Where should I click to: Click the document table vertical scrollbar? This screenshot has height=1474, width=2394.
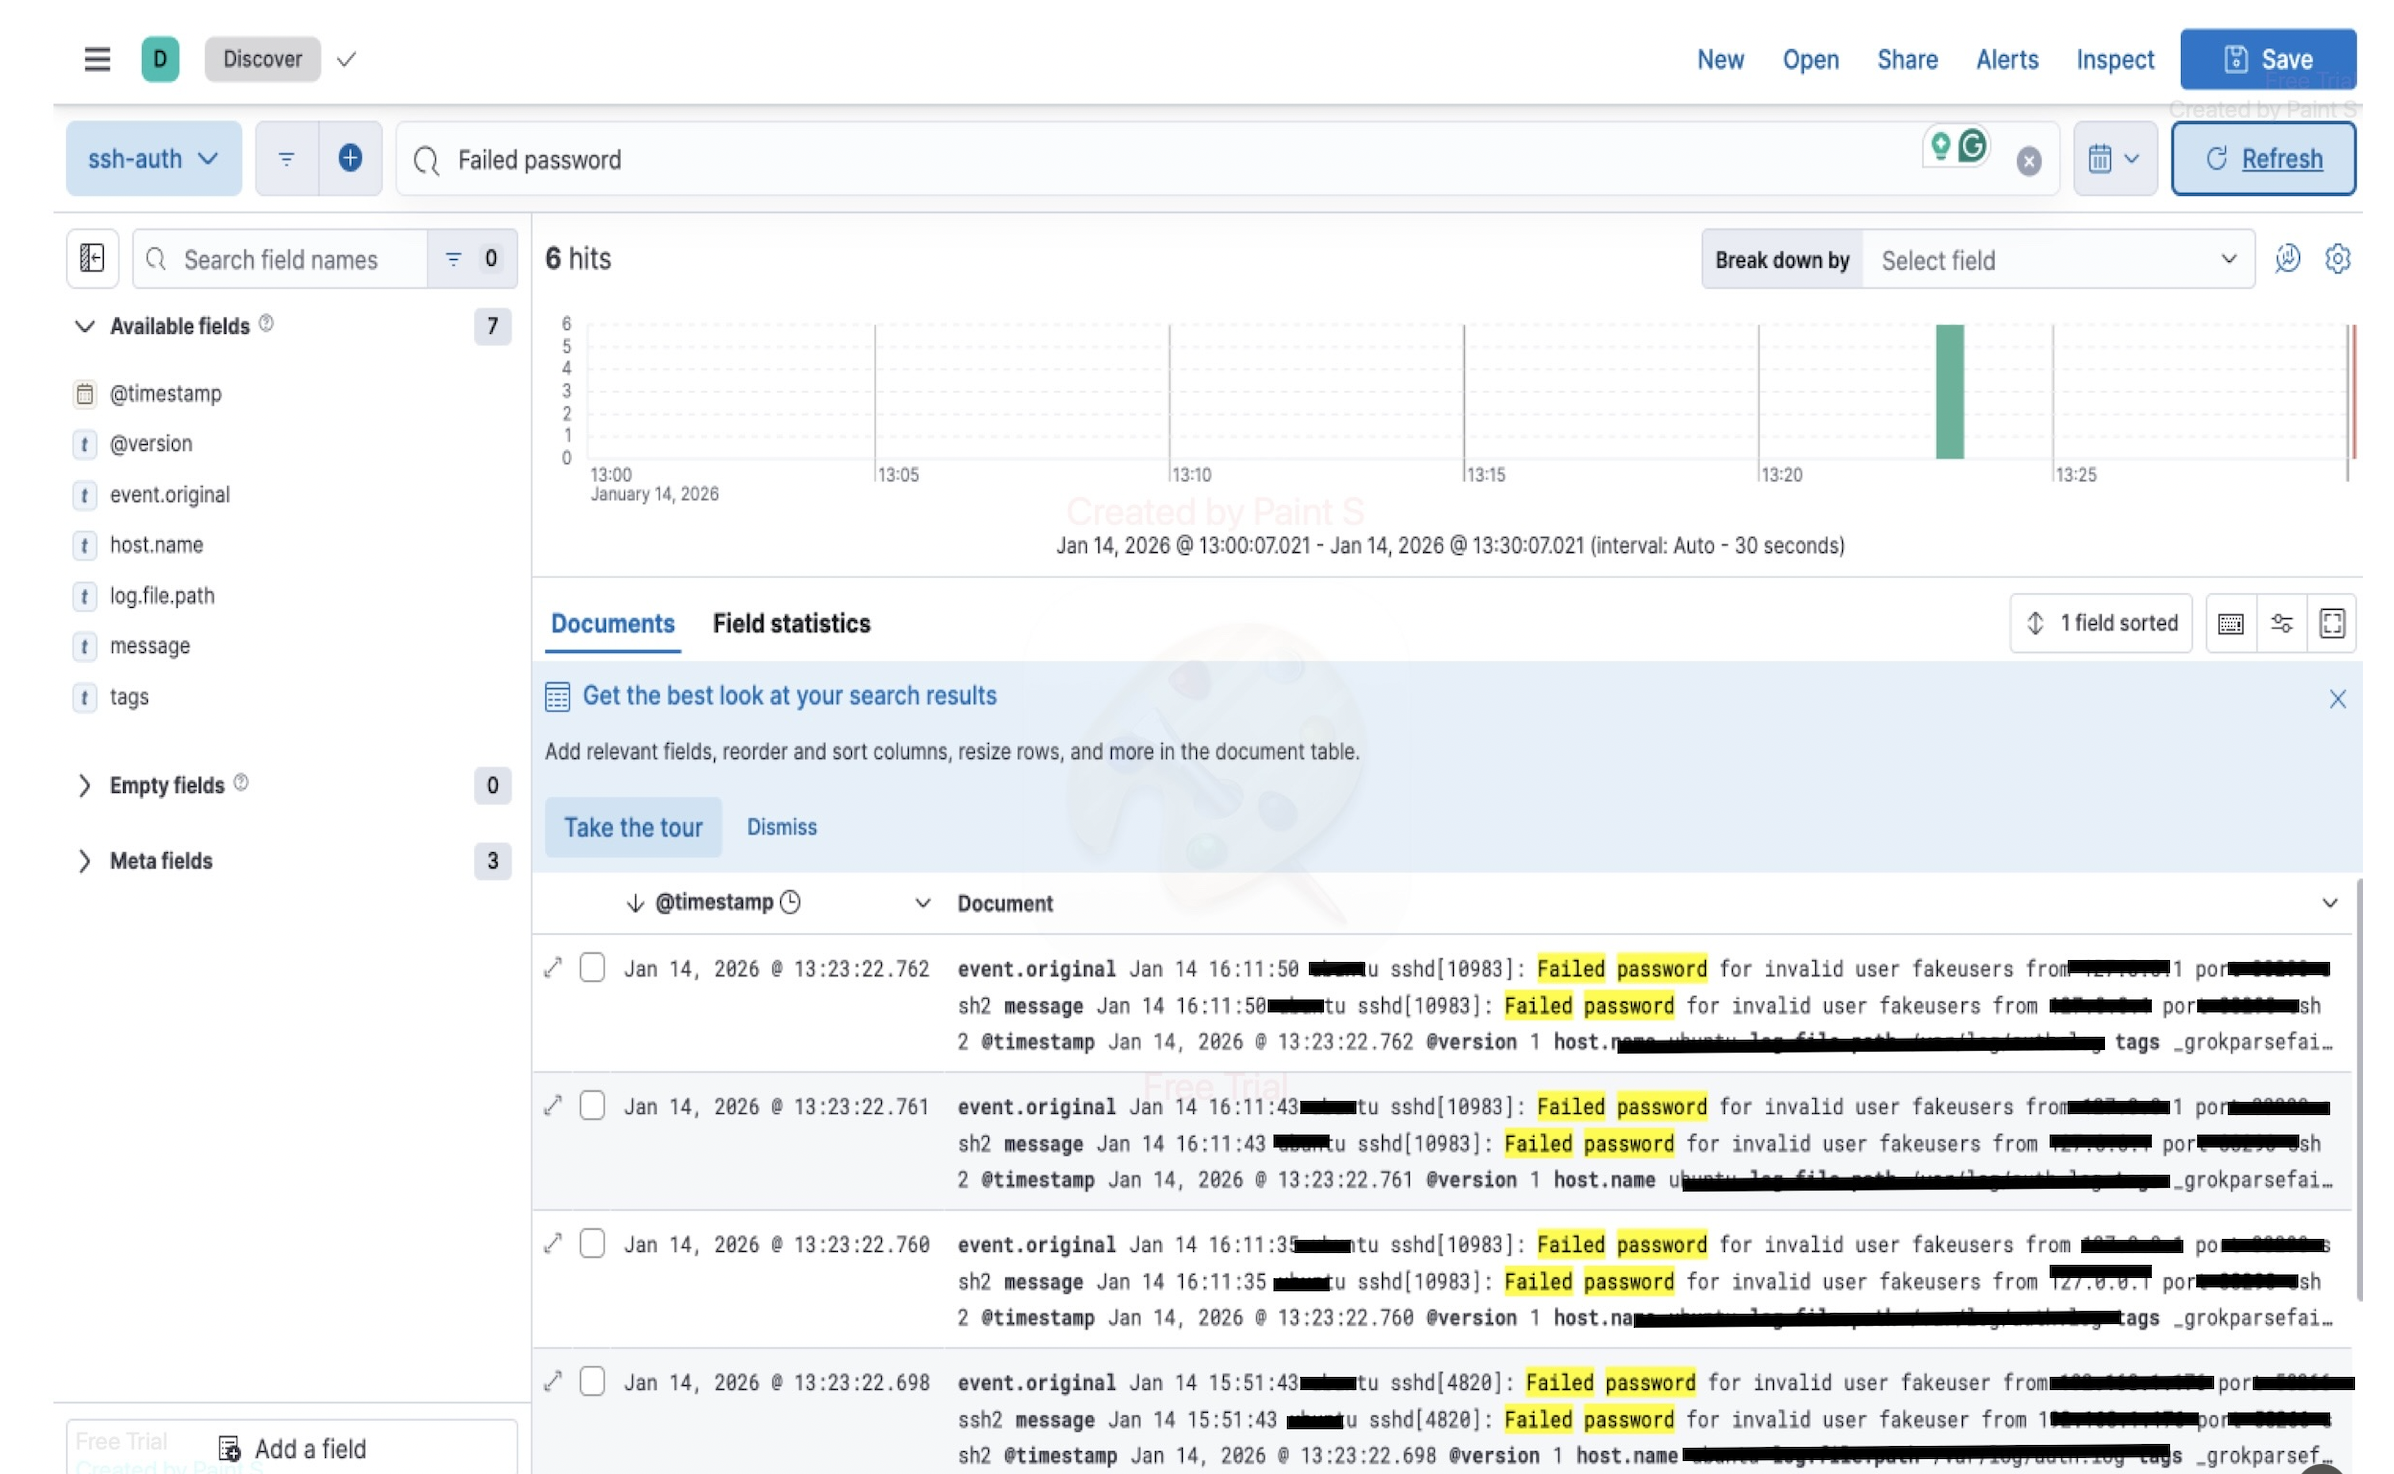tap(2358, 1090)
